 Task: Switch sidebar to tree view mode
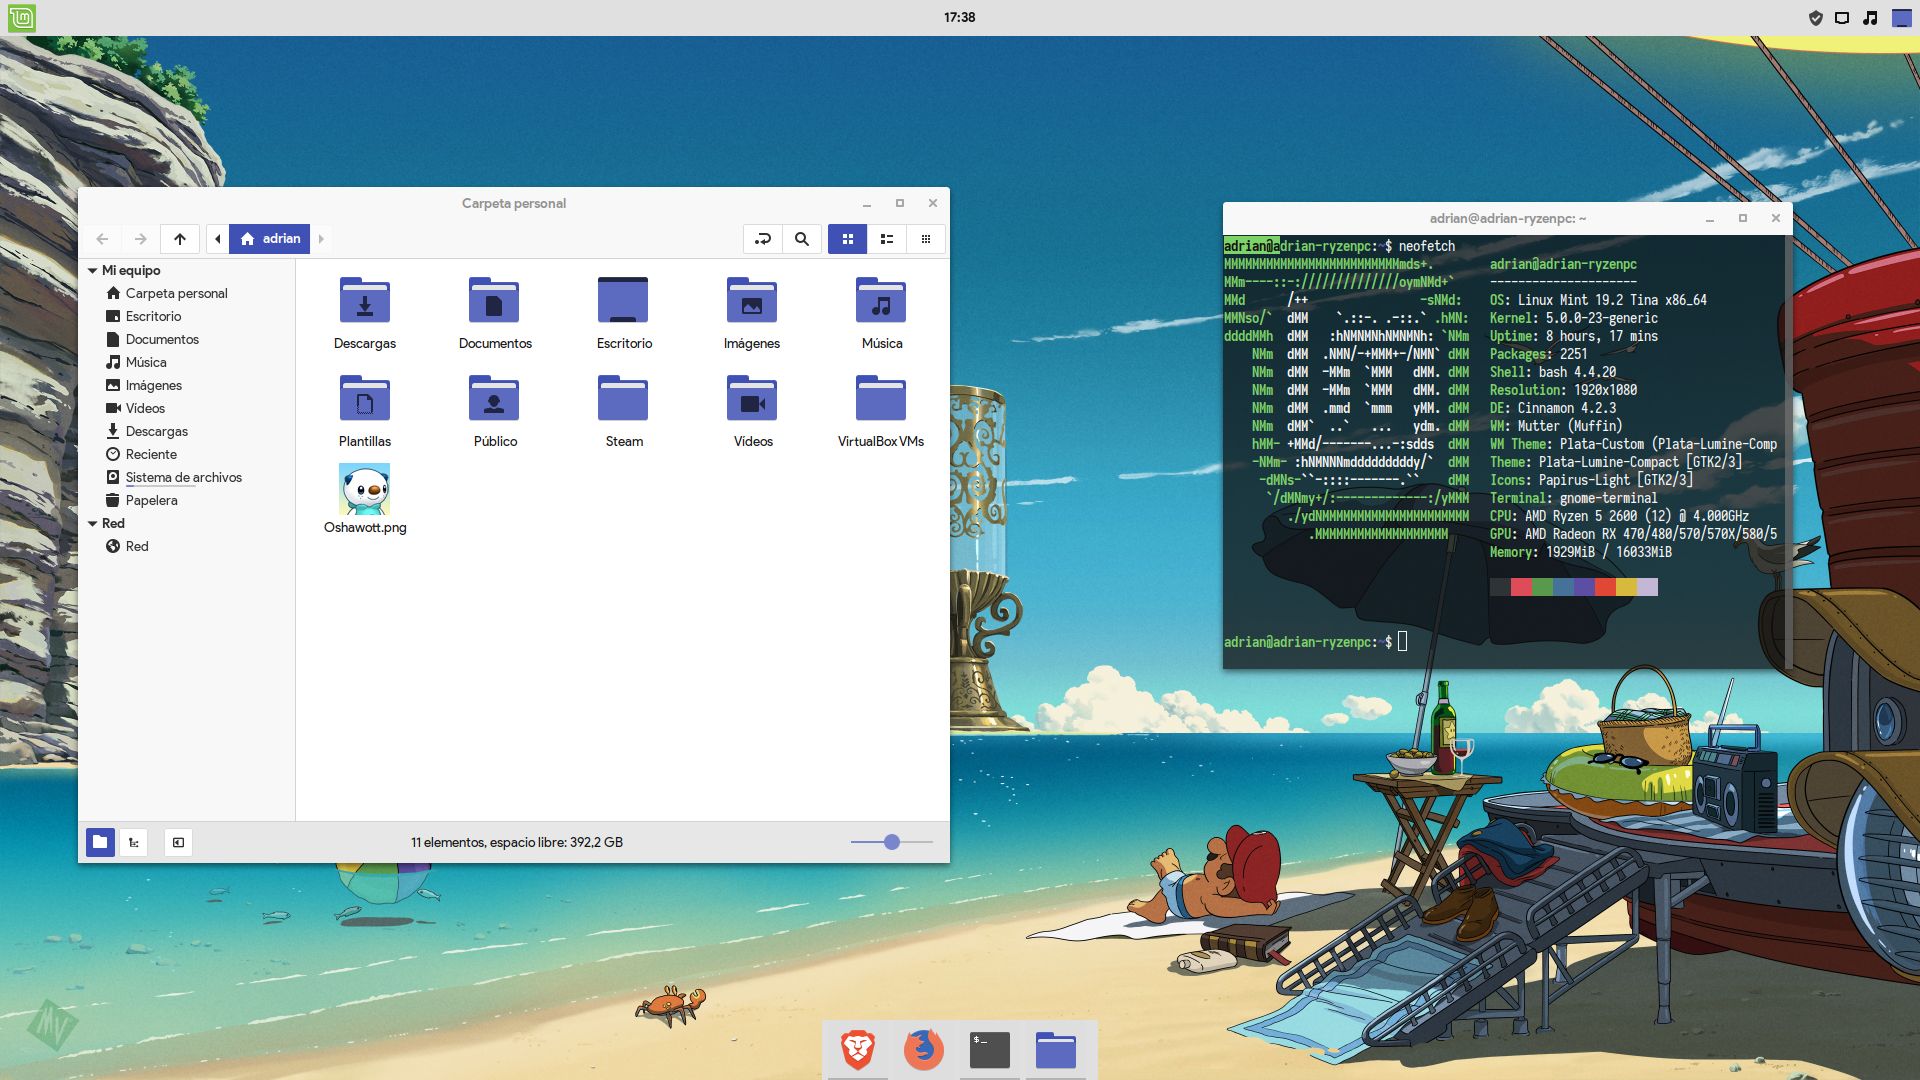(134, 842)
